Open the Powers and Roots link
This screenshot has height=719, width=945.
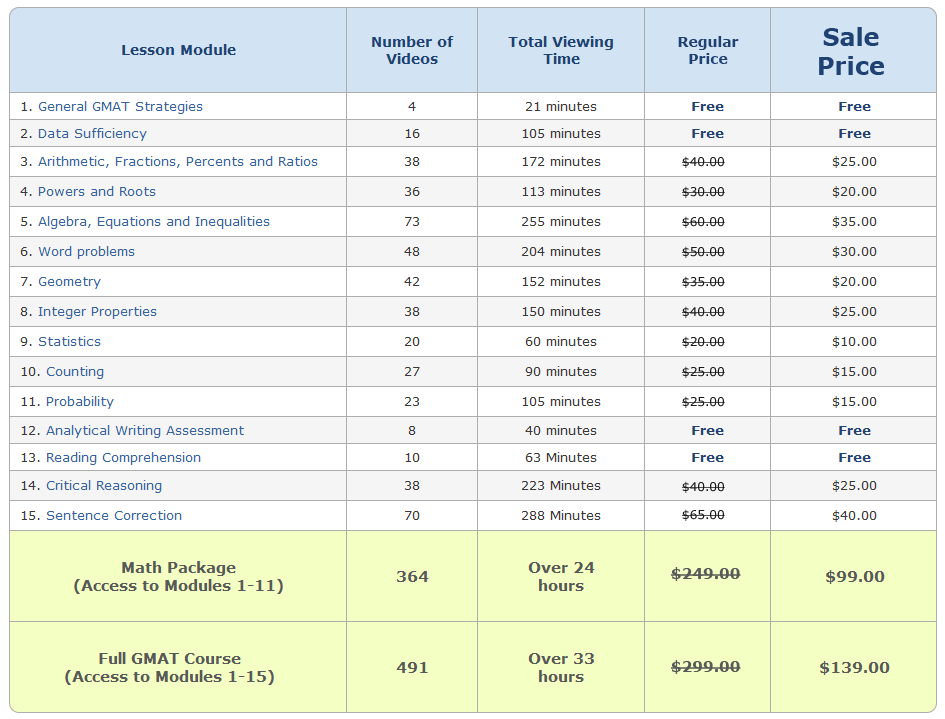click(96, 192)
